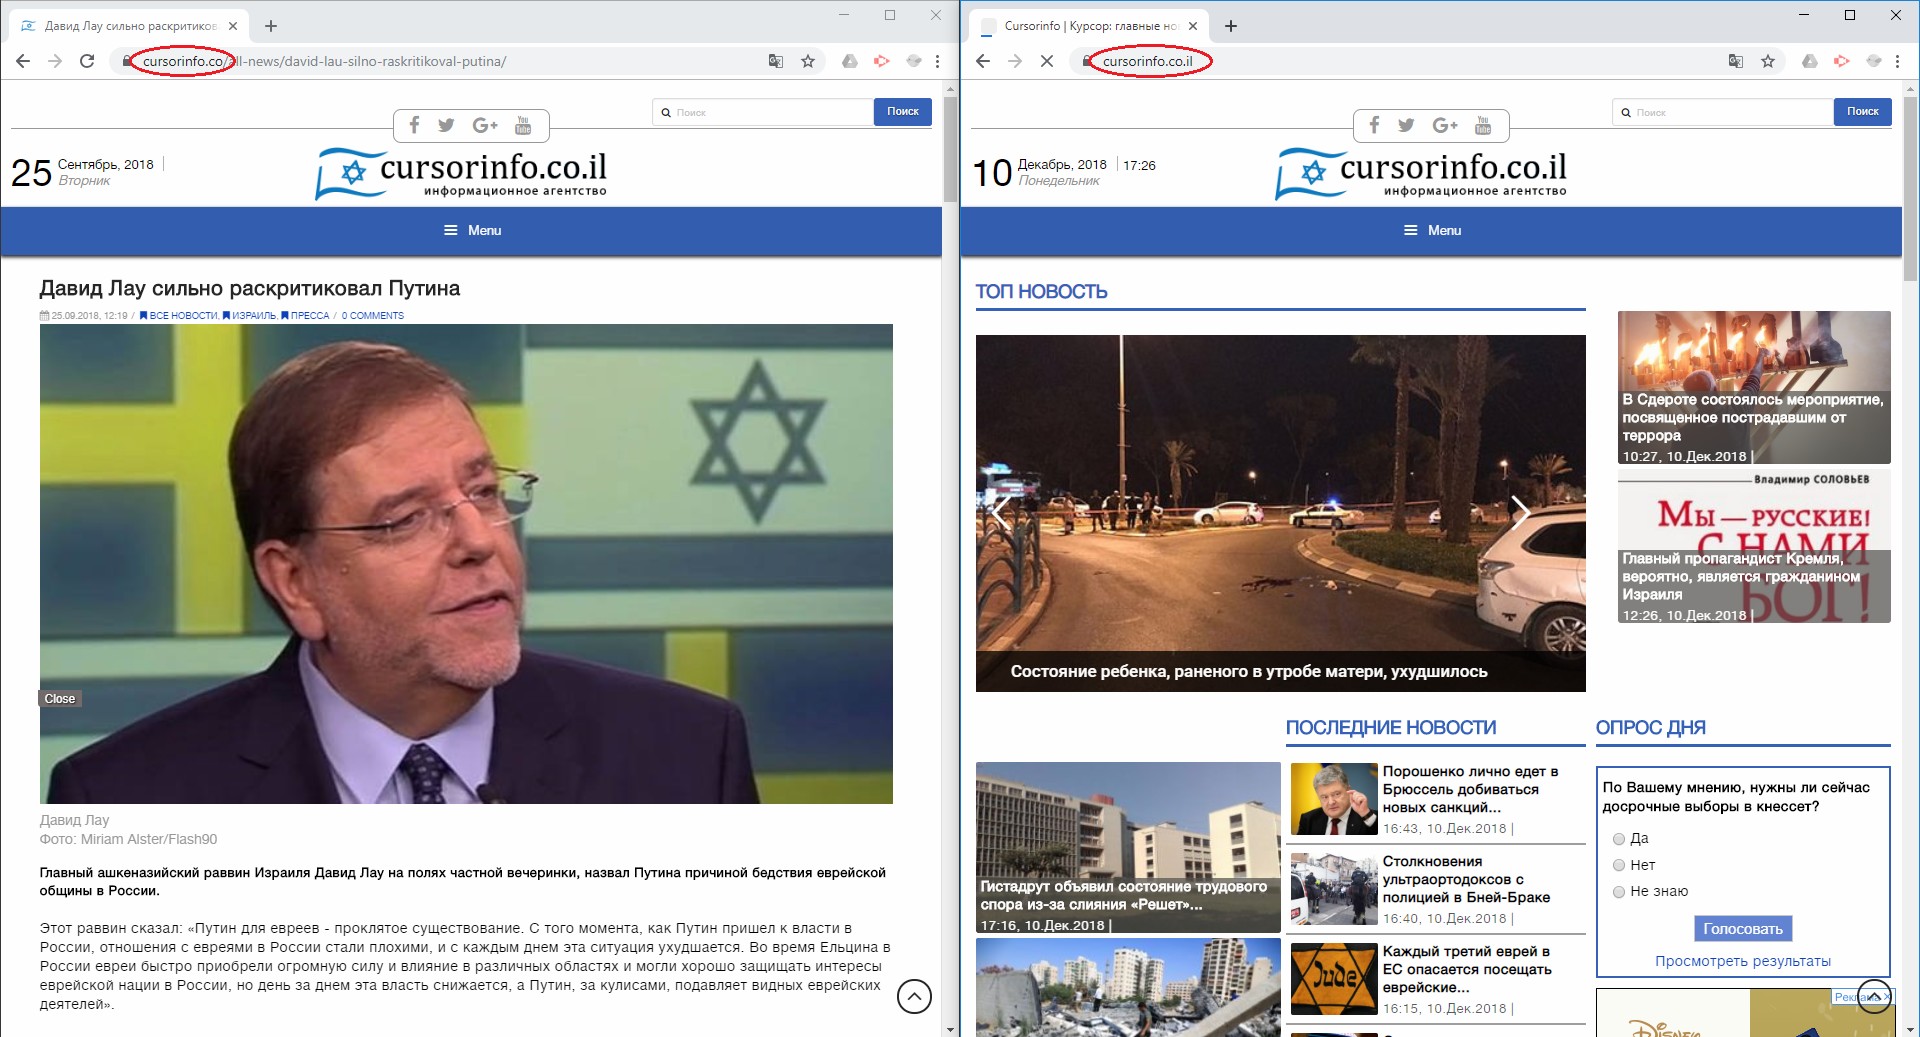Go forward in left browser window
Screen dimensions: 1920x1037
coord(55,61)
